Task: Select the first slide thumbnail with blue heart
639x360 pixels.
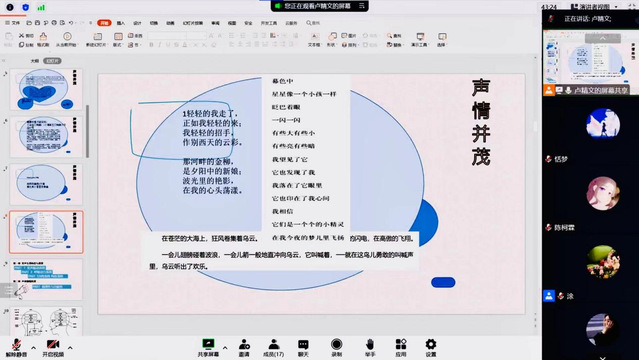Action: pyautogui.click(x=46, y=89)
